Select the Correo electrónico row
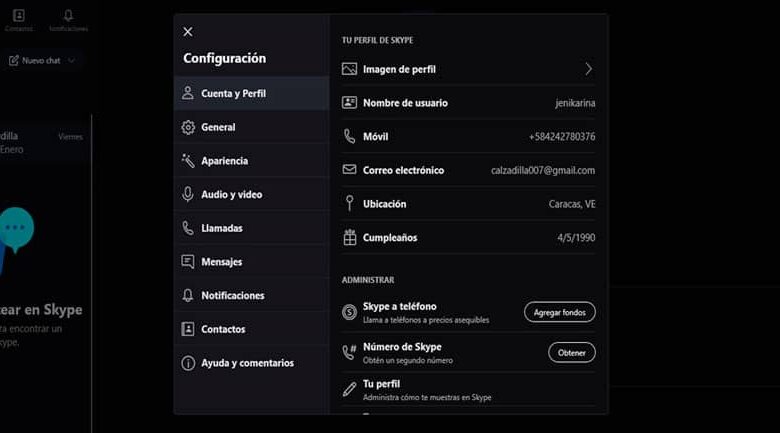The height and width of the screenshot is (433, 780). click(469, 170)
